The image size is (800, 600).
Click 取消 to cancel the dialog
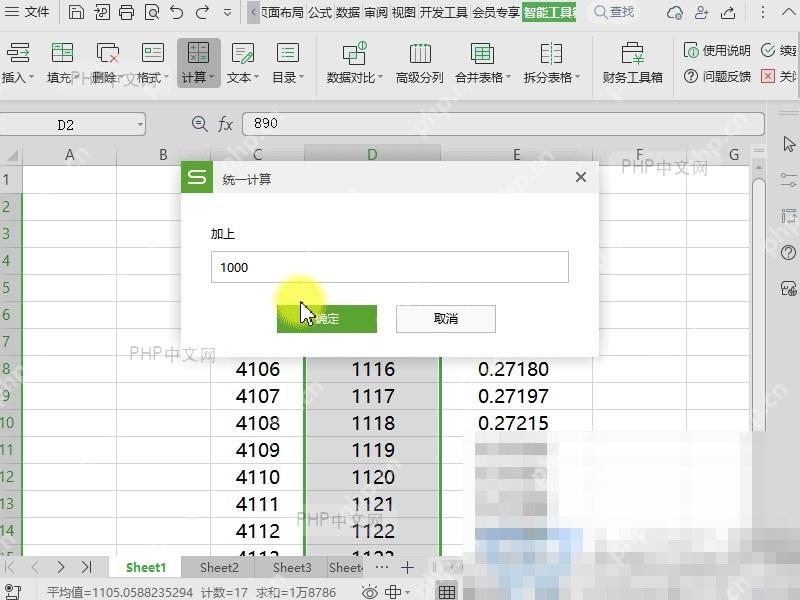[x=445, y=319]
